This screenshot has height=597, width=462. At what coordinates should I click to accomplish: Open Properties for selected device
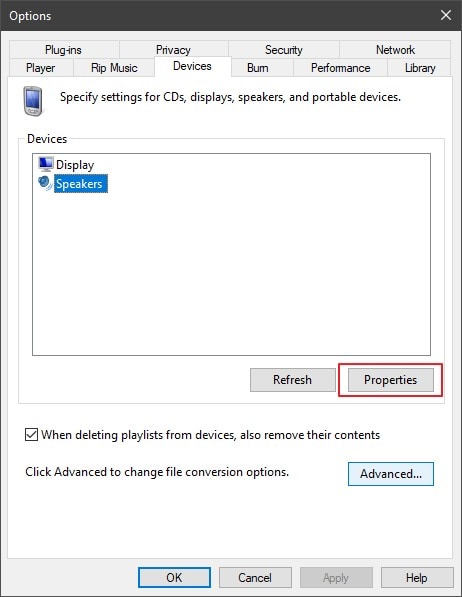(x=390, y=380)
